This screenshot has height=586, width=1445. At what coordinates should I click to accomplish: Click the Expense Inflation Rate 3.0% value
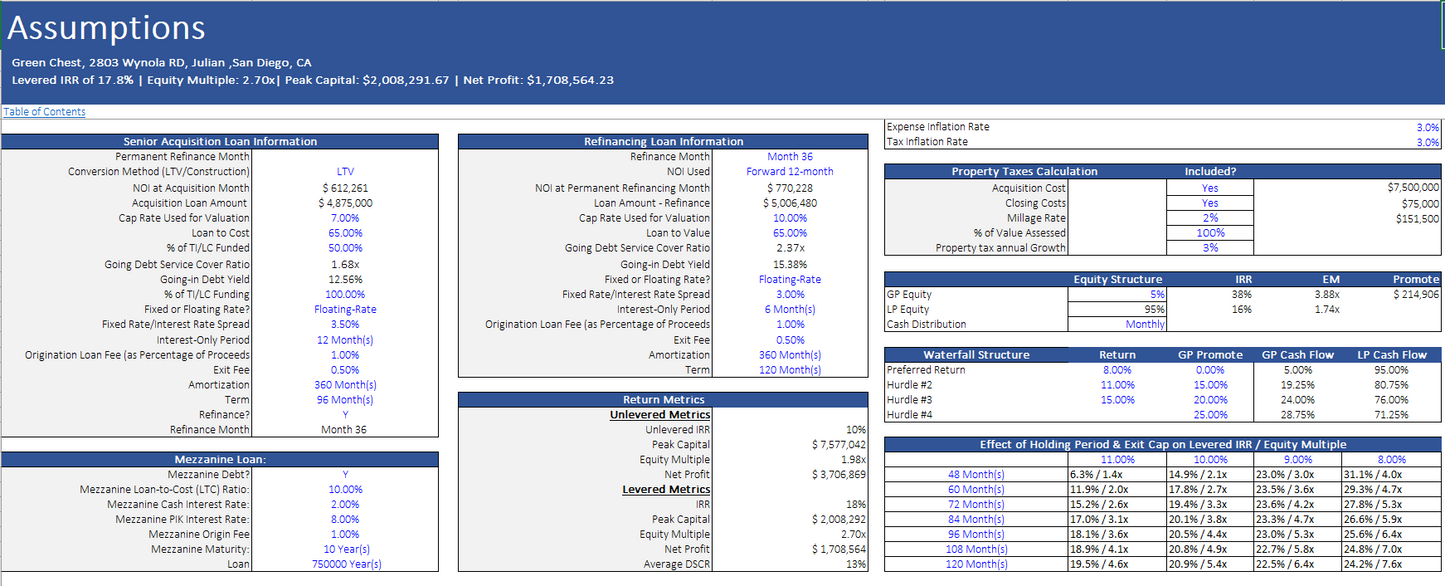pos(1427,127)
